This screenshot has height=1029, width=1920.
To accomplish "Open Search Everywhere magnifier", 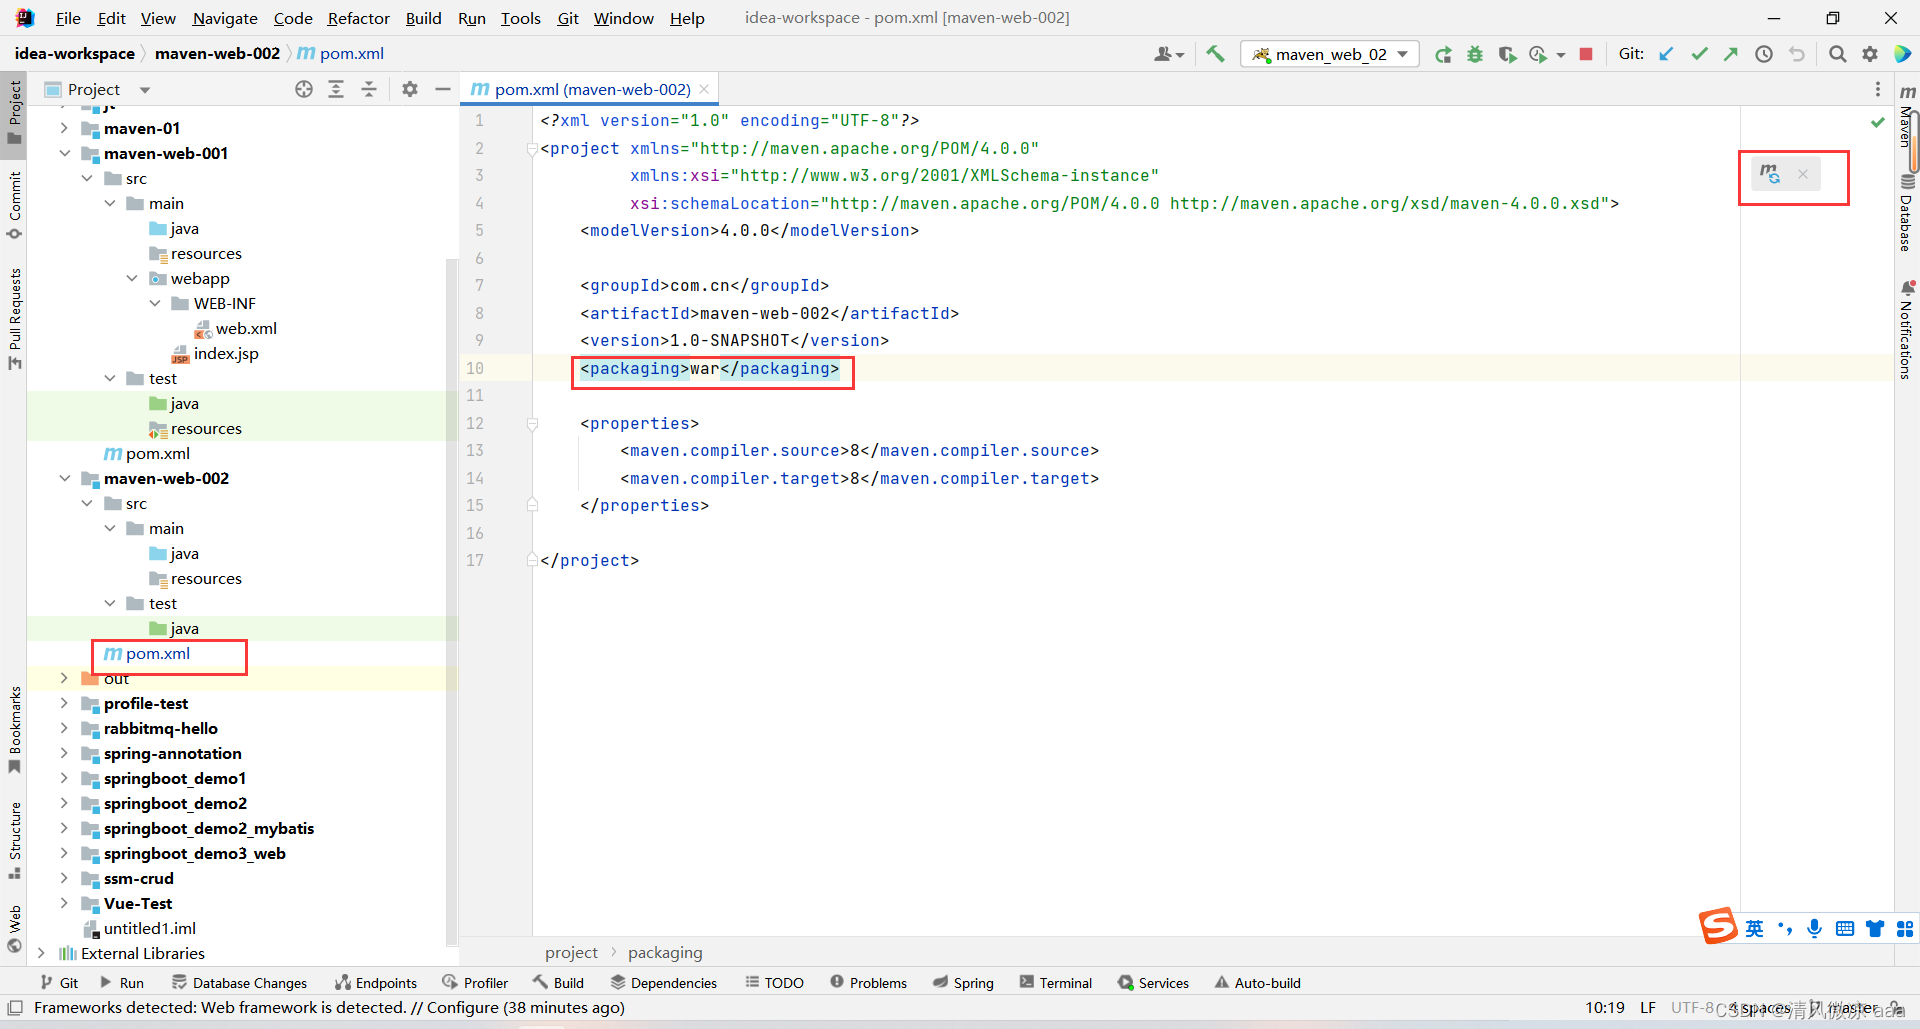I will (1837, 54).
